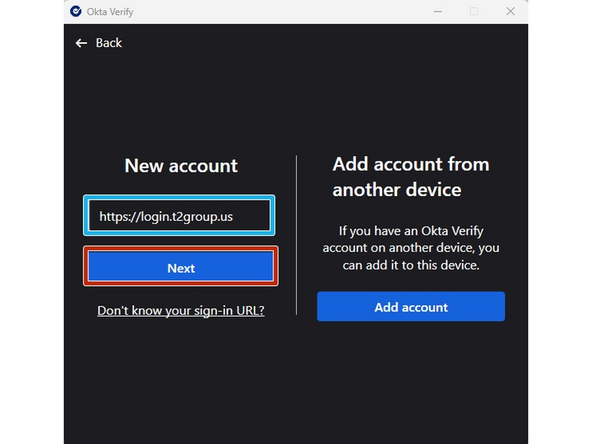Click the "Add account from another device" heading
The width and height of the screenshot is (592, 444).
(411, 177)
